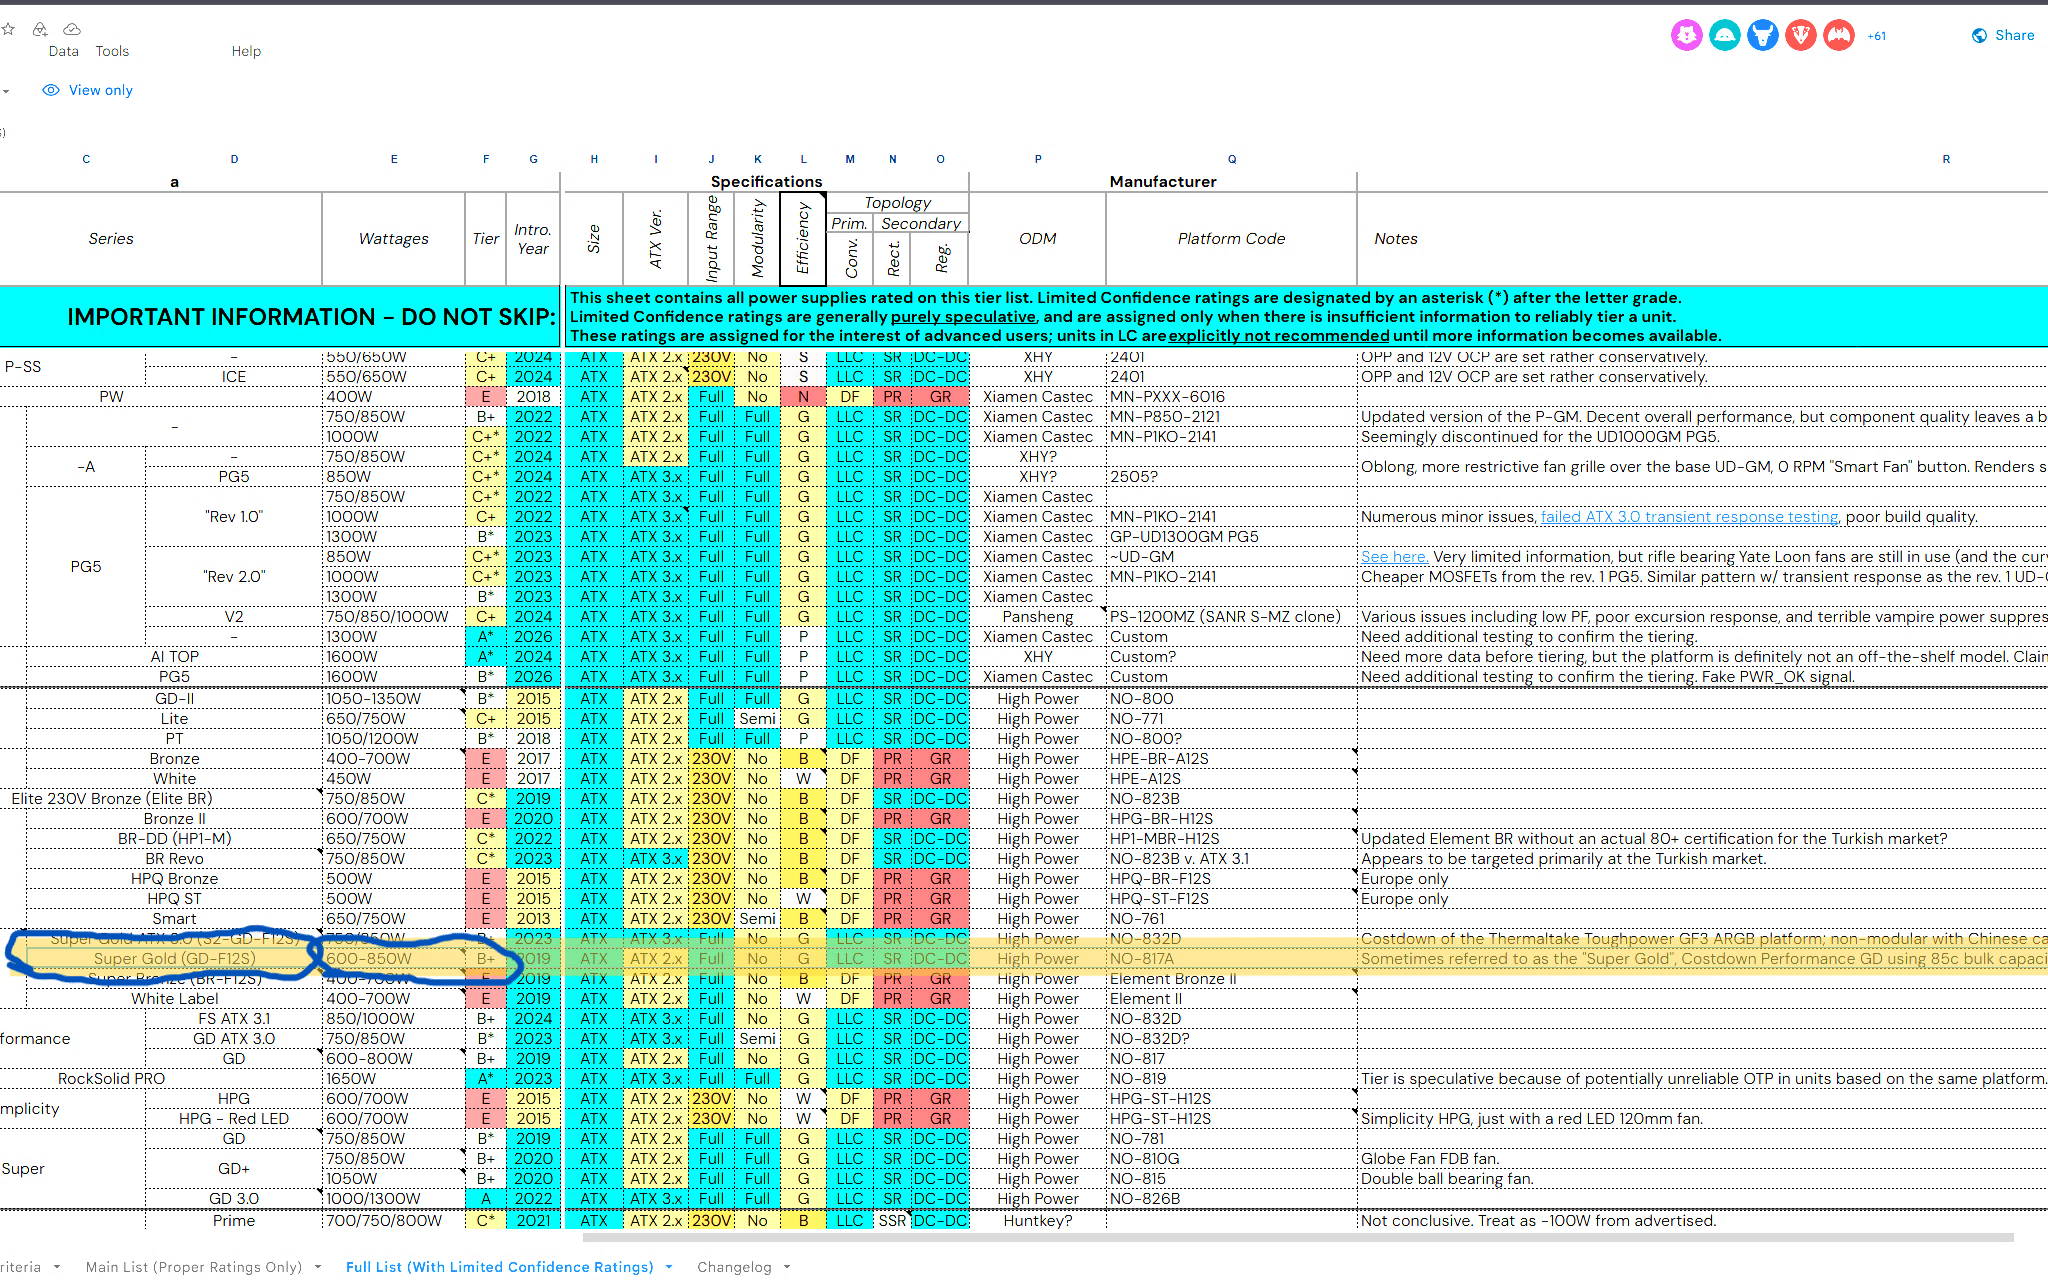Click the Notes header cell
Viewport: 2048px width, 1280px height.
click(1396, 239)
